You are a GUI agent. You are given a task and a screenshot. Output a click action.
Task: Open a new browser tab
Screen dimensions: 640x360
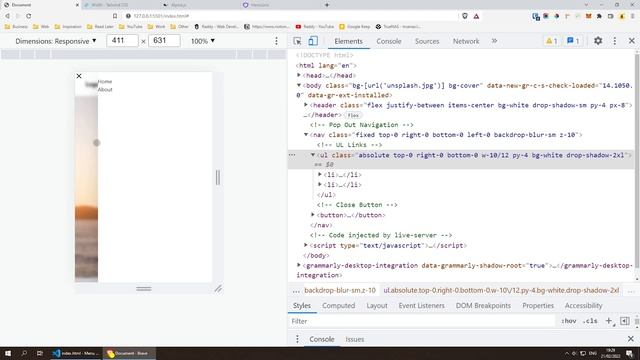pyautogui.click(x=327, y=5)
